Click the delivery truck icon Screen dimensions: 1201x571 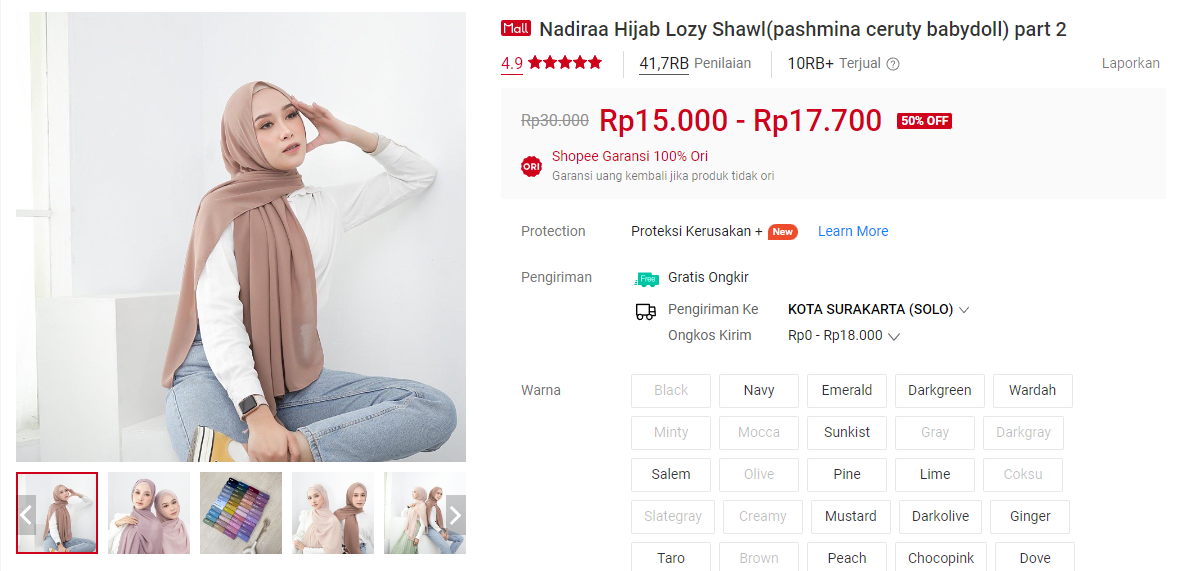click(x=646, y=311)
